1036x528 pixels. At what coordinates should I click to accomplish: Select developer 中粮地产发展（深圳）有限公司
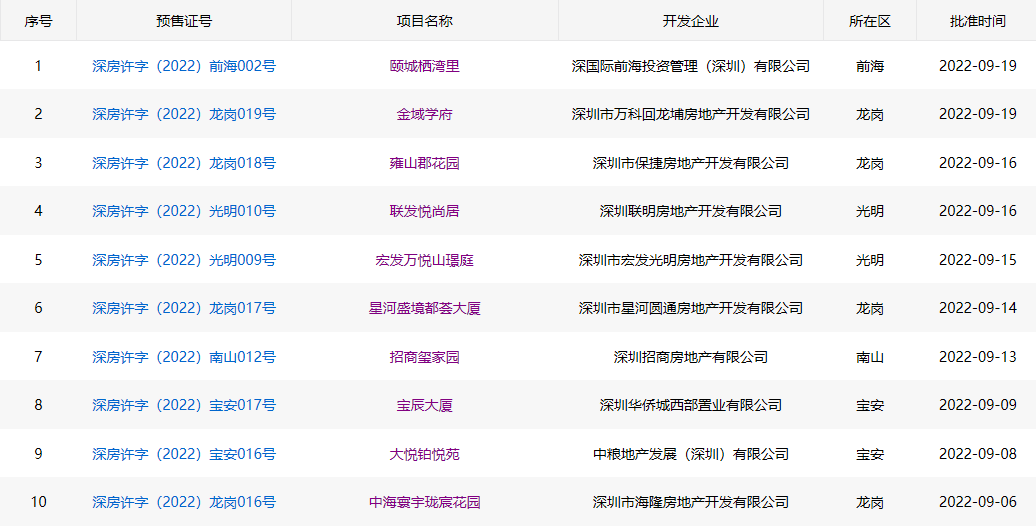(x=690, y=455)
